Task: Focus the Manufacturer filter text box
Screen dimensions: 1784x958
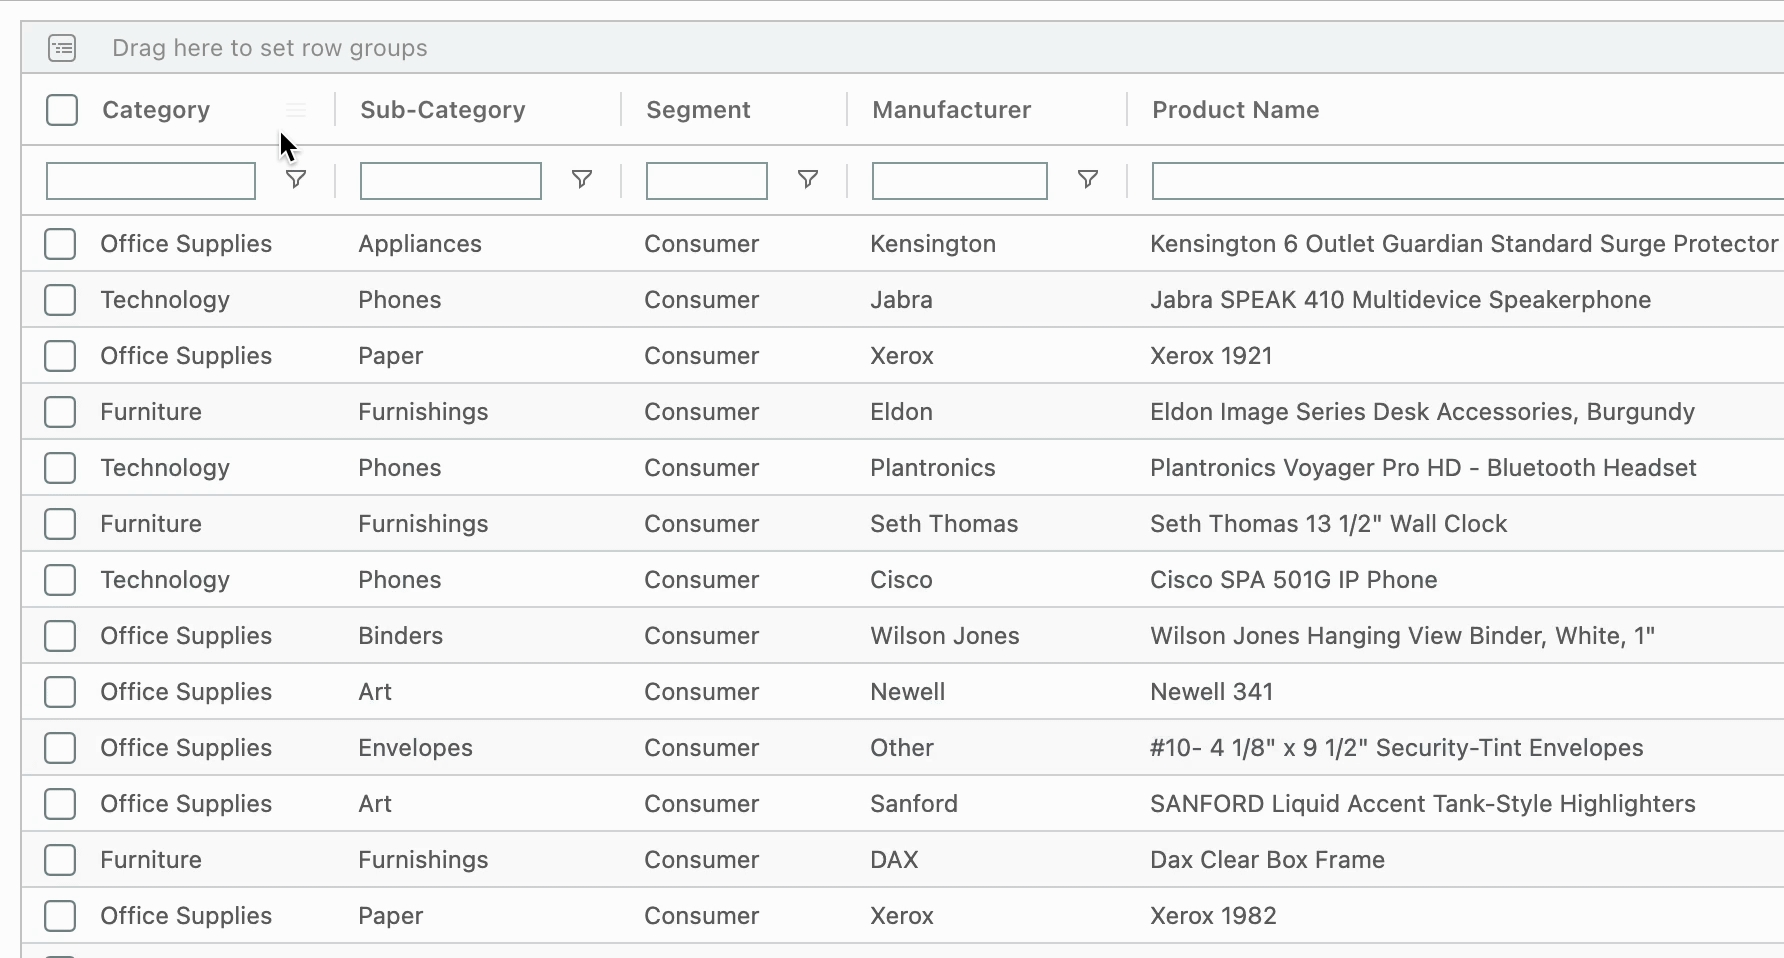Action: click(x=959, y=181)
